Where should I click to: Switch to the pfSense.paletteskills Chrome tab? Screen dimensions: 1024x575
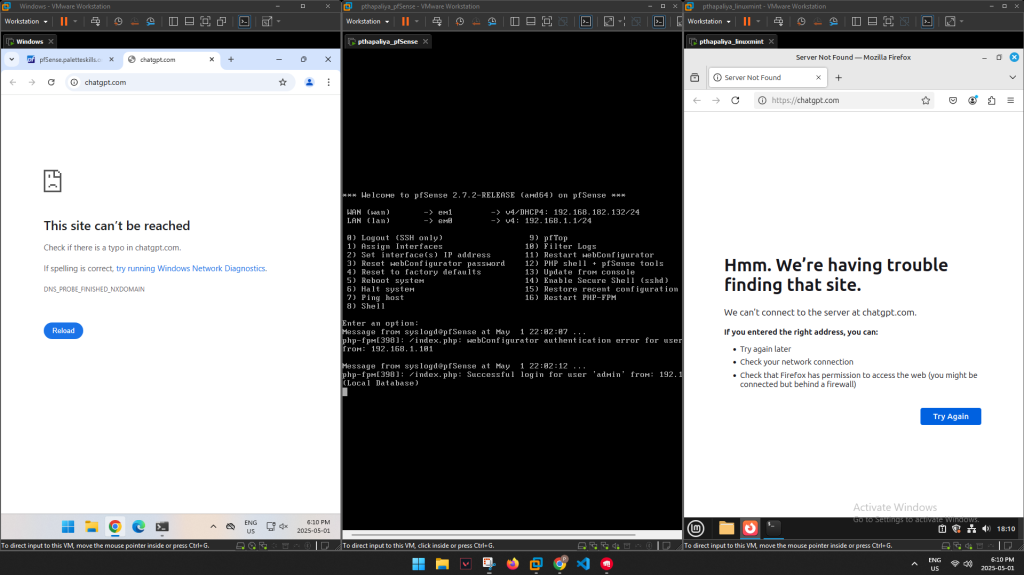point(70,59)
